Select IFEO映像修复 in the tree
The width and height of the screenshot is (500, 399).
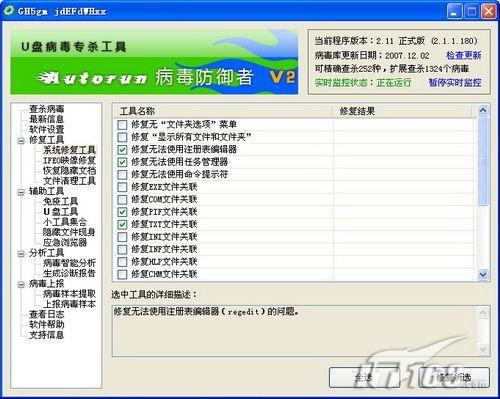pyautogui.click(x=69, y=160)
